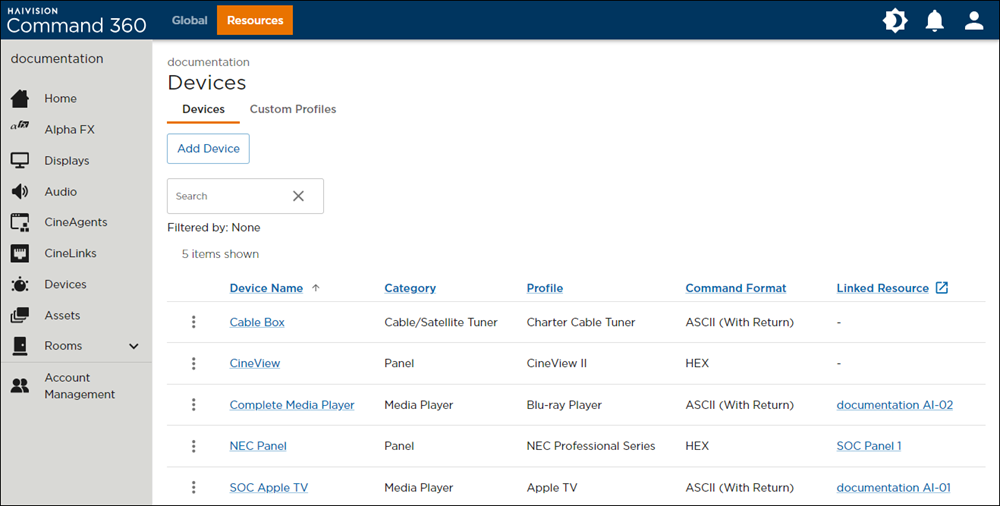Open Displays from the sidebar icon
This screenshot has height=506, width=1000.
click(x=20, y=161)
